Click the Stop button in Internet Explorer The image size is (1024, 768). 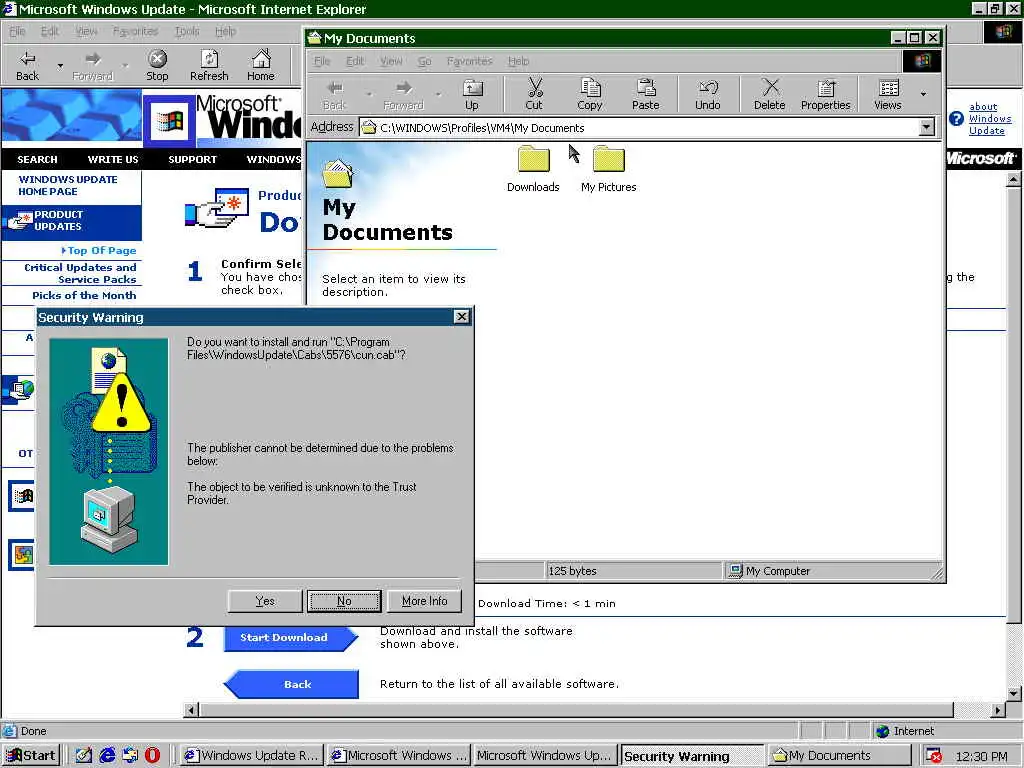click(157, 65)
